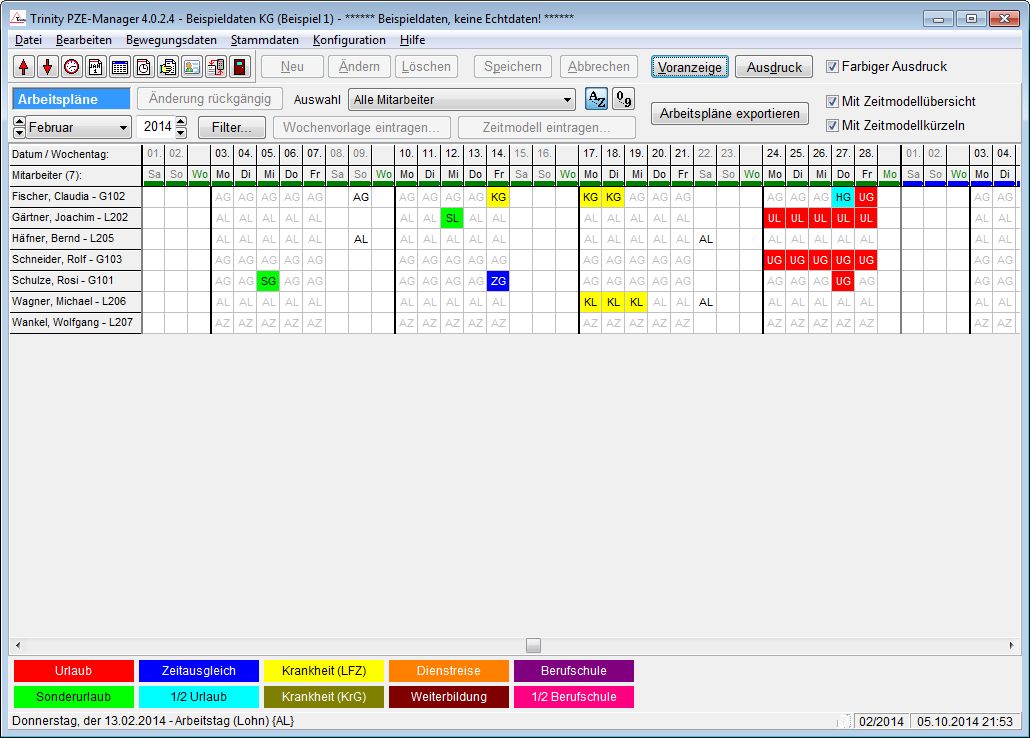Increase the year 2014 with spinner
The height and width of the screenshot is (738, 1030).
point(180,123)
